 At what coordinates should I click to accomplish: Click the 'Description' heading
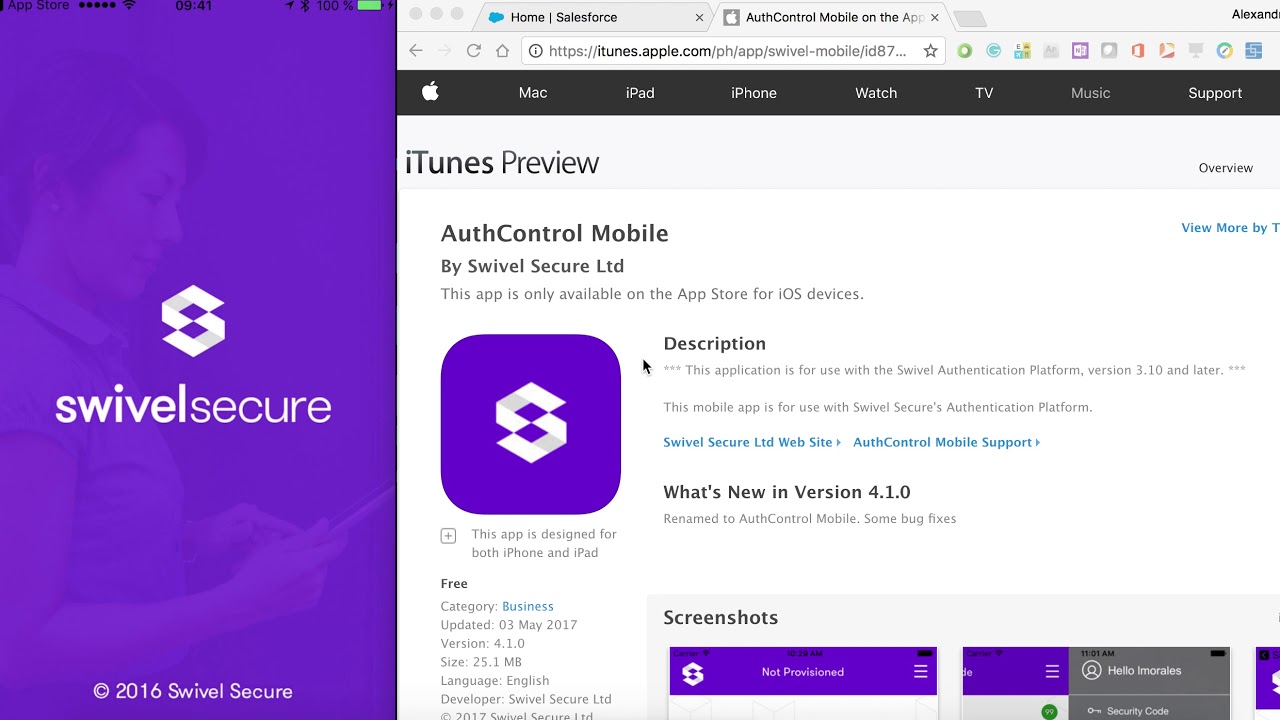click(715, 344)
